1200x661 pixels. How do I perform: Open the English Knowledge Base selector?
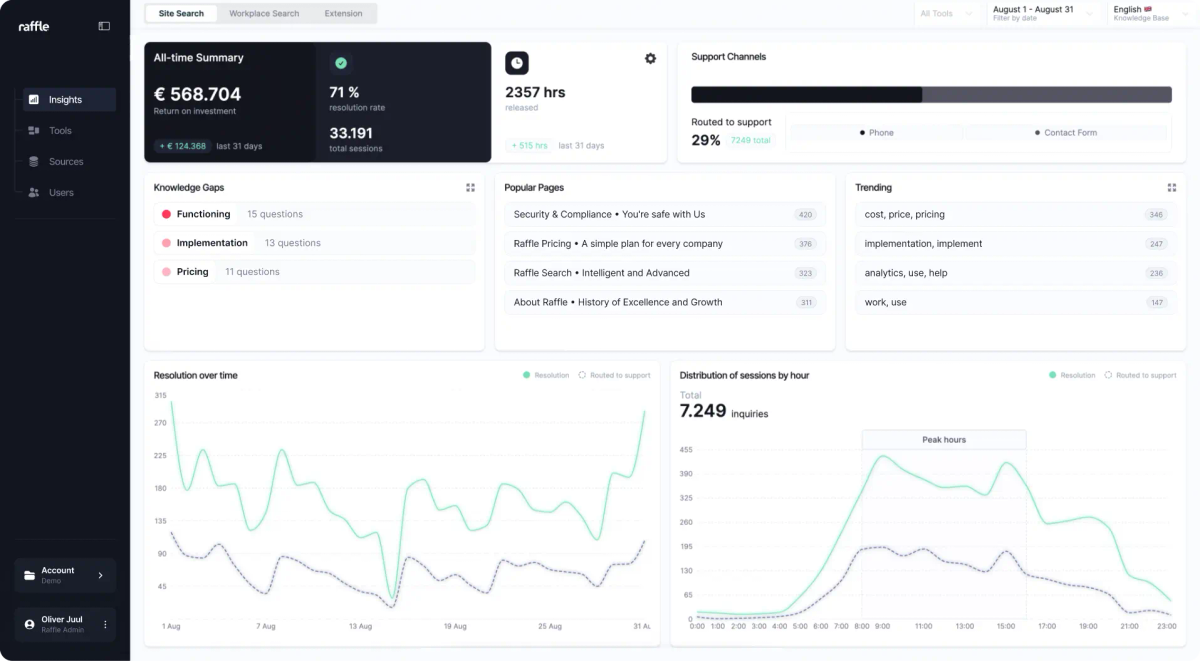click(1150, 14)
